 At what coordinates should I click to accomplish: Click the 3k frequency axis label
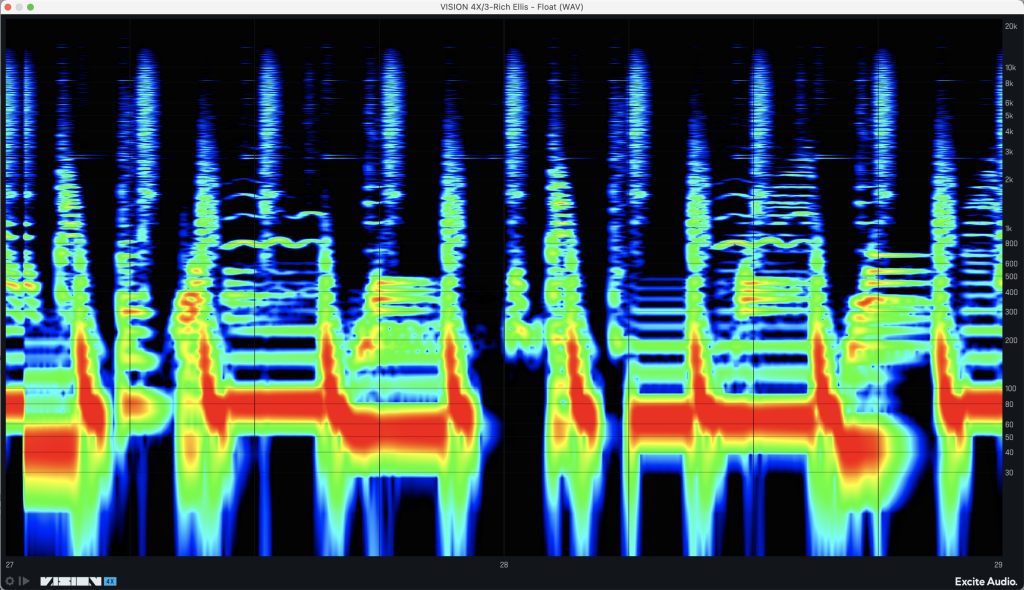click(x=1011, y=152)
